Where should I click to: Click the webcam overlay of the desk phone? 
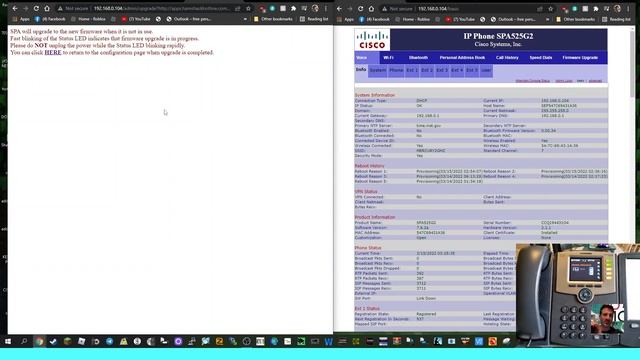(x=578, y=296)
